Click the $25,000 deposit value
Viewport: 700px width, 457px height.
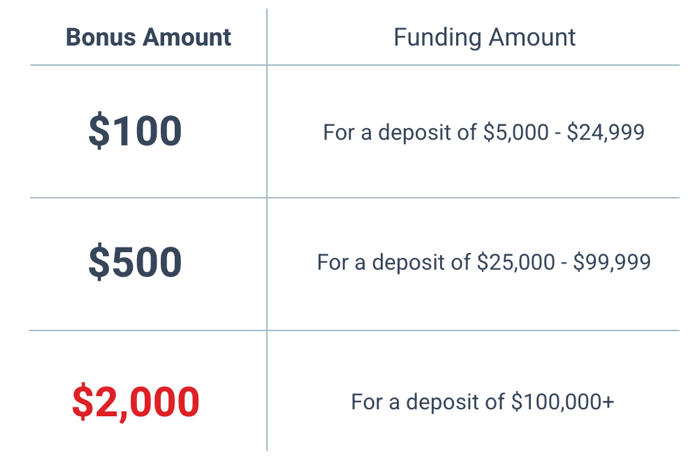[x=516, y=262]
